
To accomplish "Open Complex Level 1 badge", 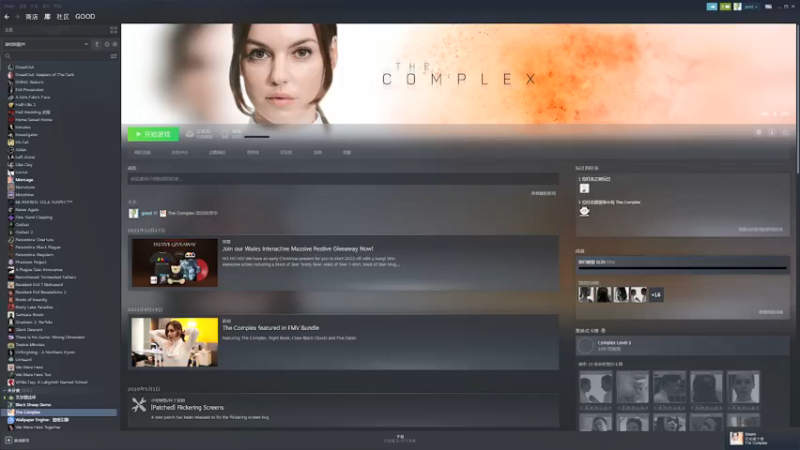I will click(682, 345).
